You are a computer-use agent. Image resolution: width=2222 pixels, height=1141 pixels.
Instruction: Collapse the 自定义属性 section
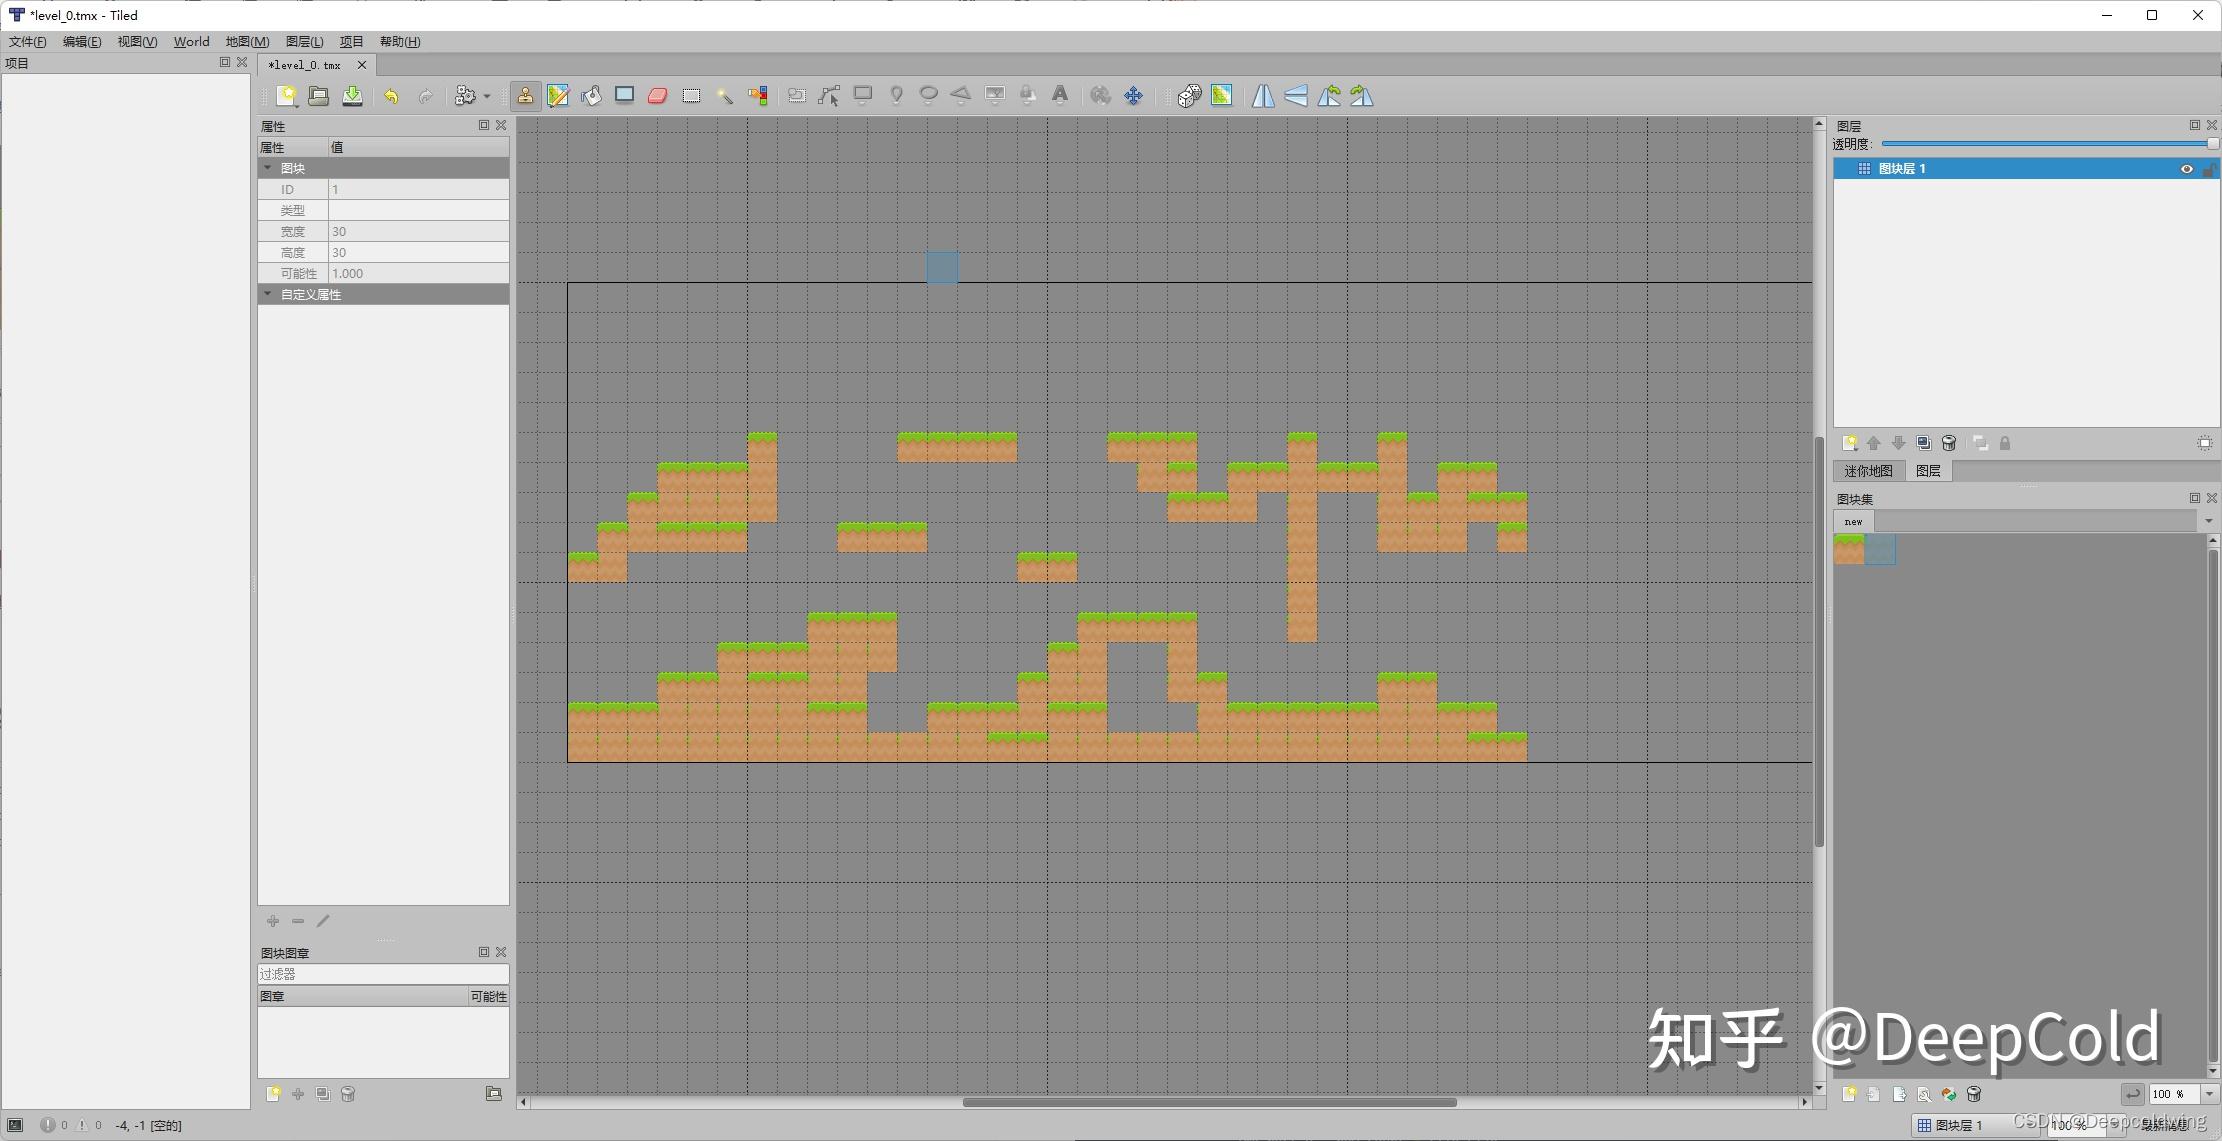pos(267,294)
